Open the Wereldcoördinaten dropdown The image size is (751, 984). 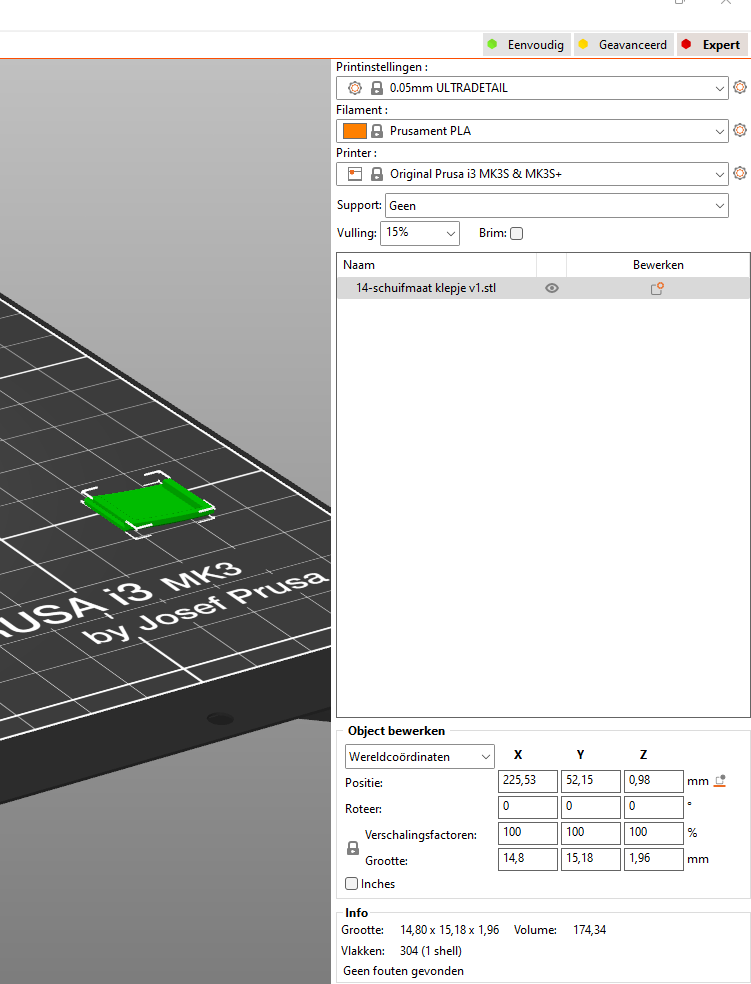420,755
